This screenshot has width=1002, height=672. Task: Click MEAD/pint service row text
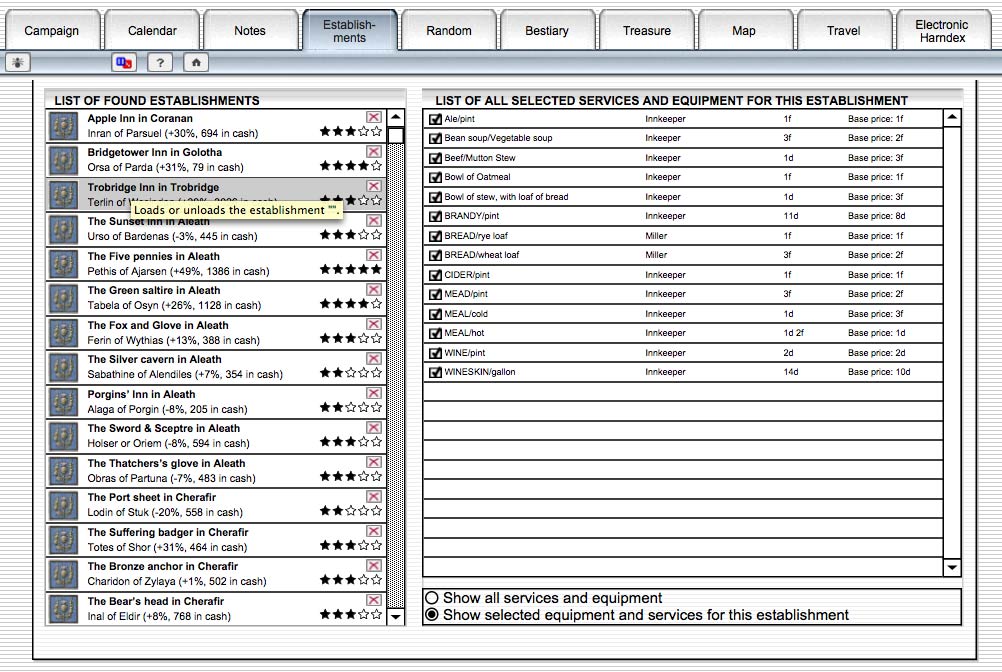466,294
